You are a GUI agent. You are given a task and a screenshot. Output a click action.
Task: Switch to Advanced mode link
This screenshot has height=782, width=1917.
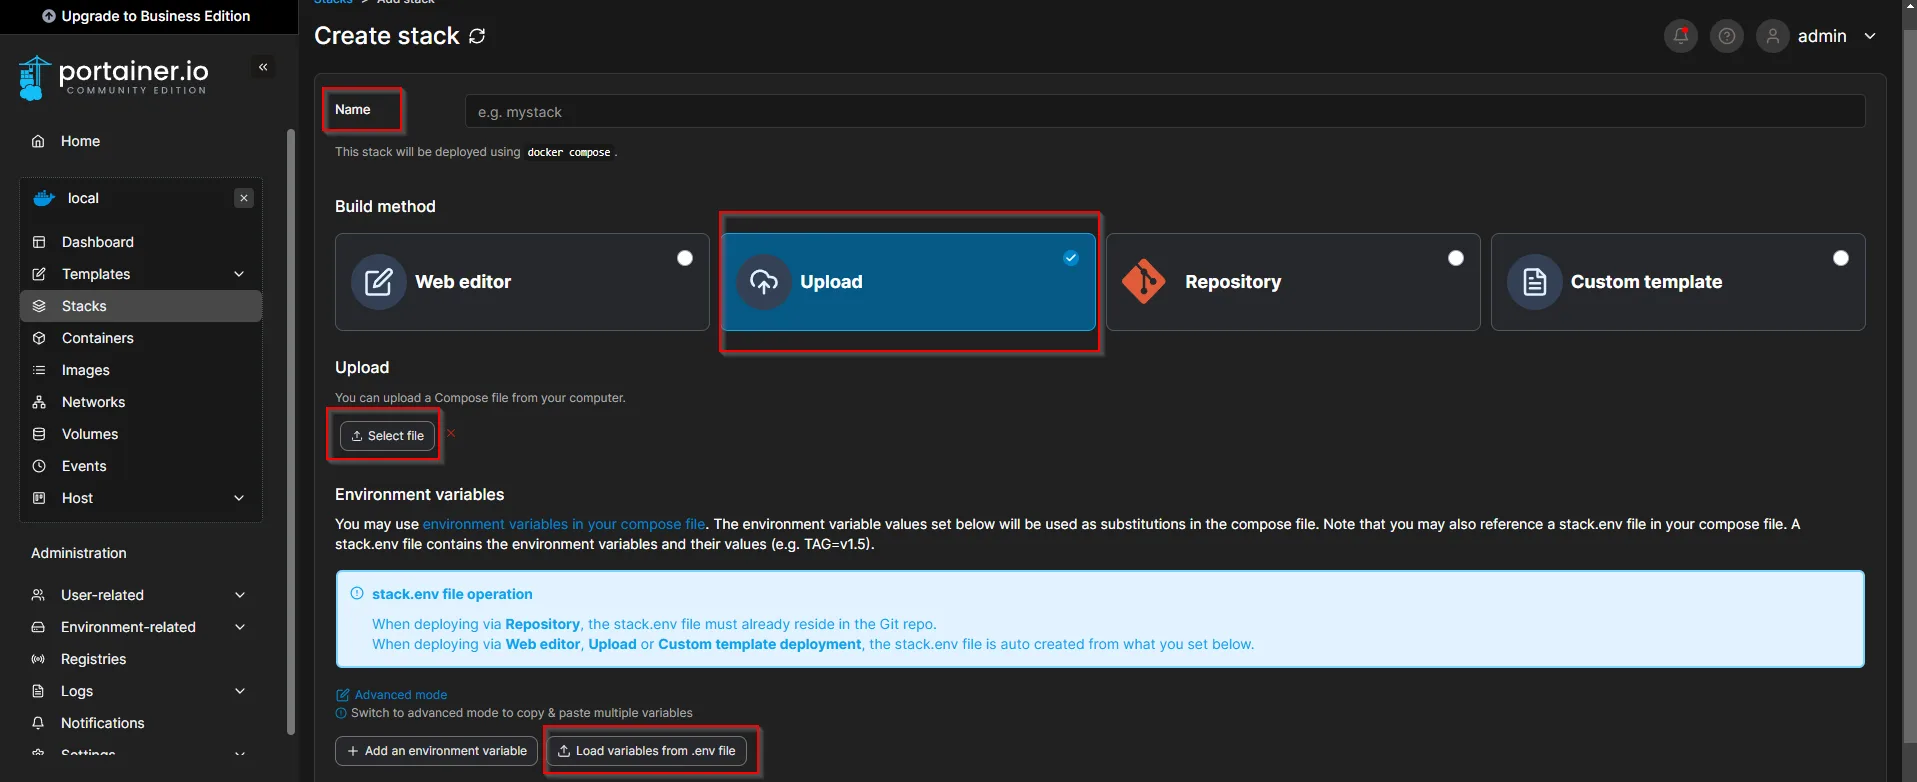(x=392, y=695)
